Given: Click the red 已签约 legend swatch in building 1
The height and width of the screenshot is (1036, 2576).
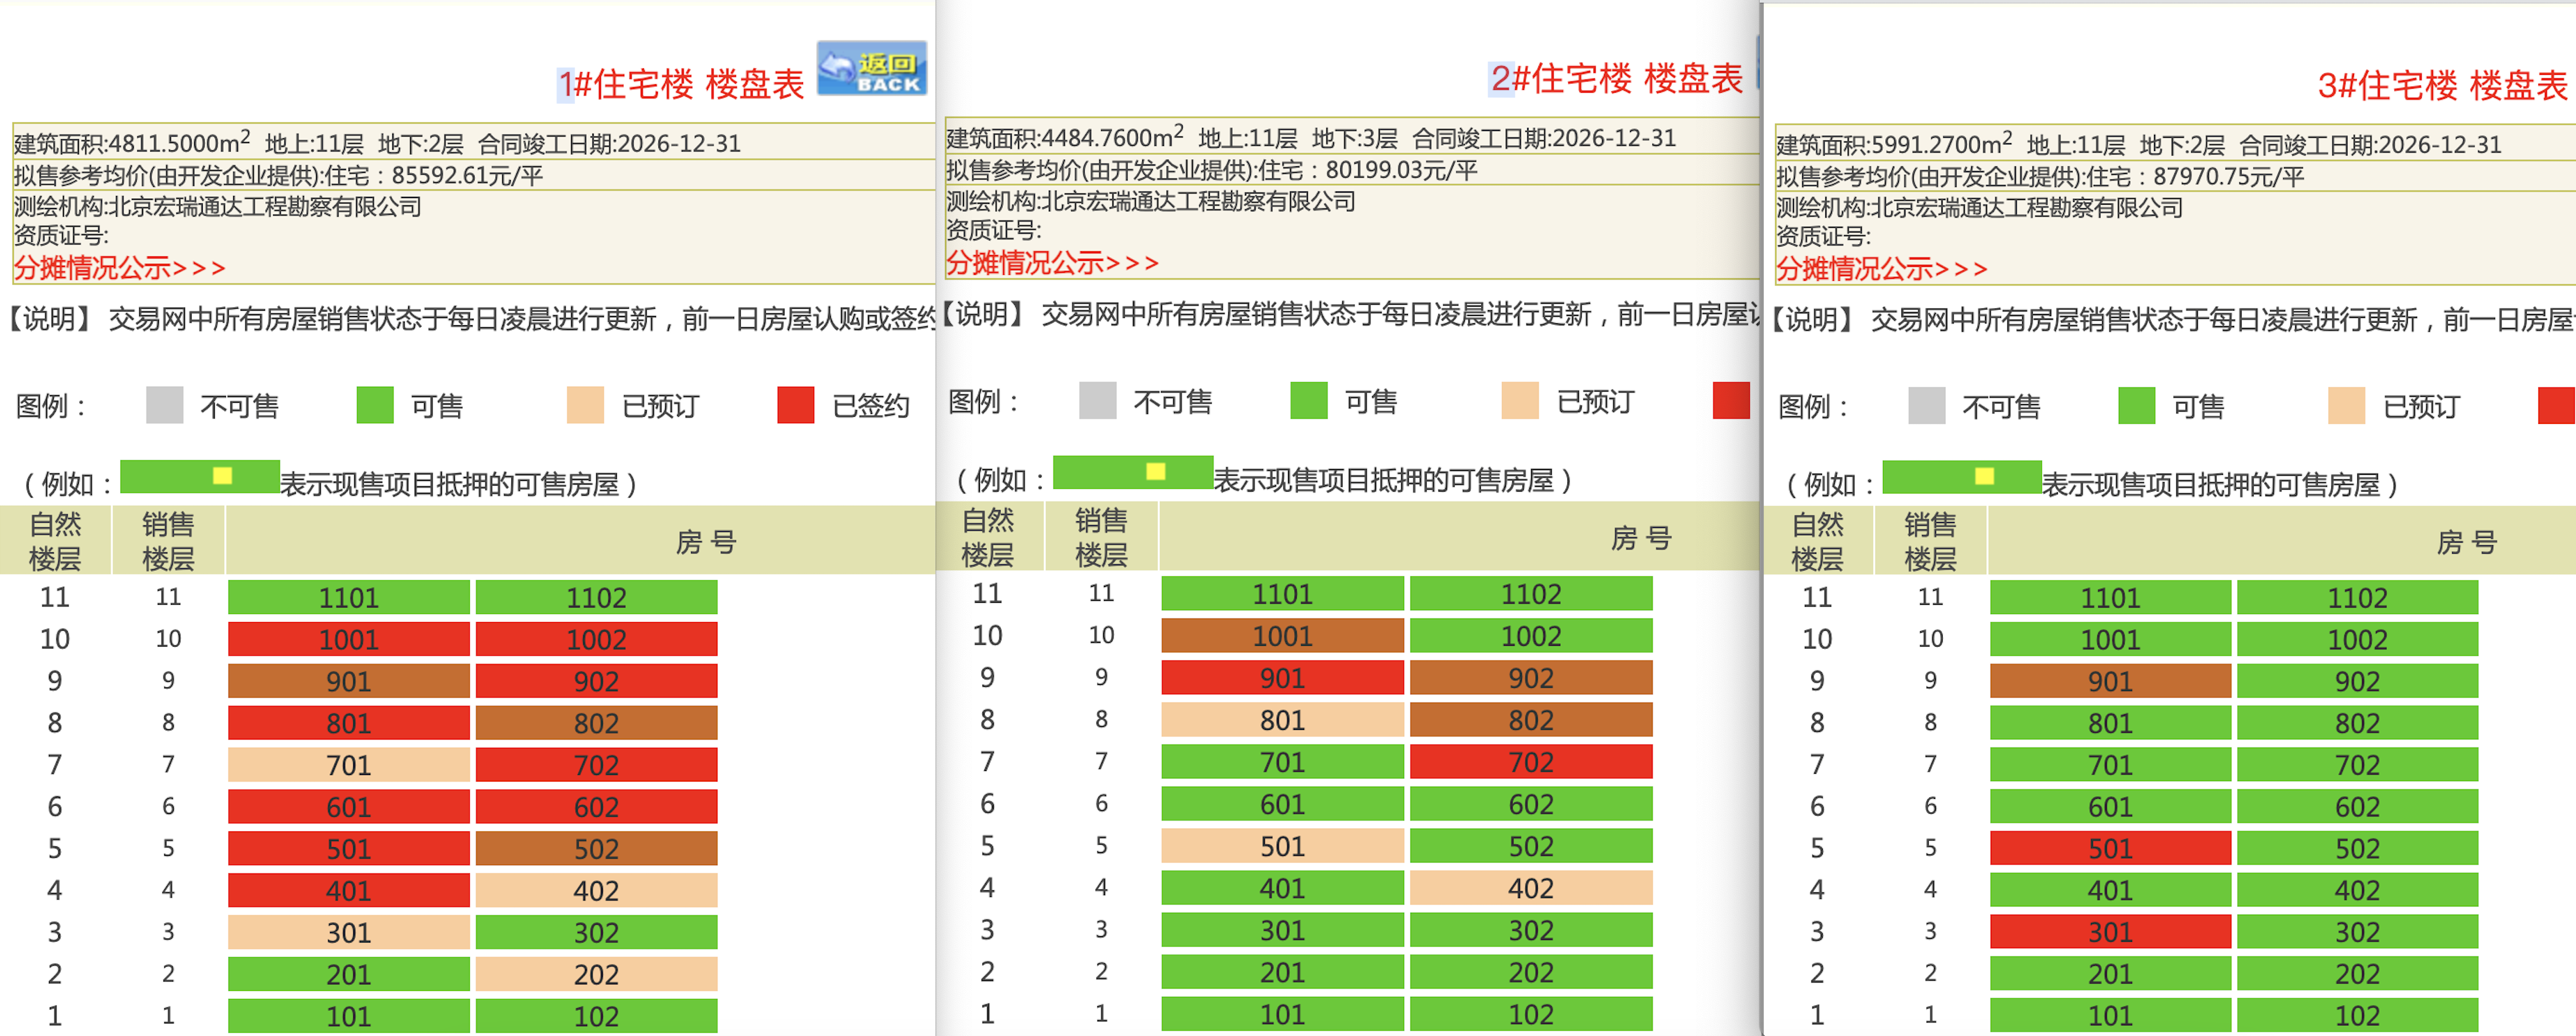Looking at the screenshot, I should tap(795, 405).
